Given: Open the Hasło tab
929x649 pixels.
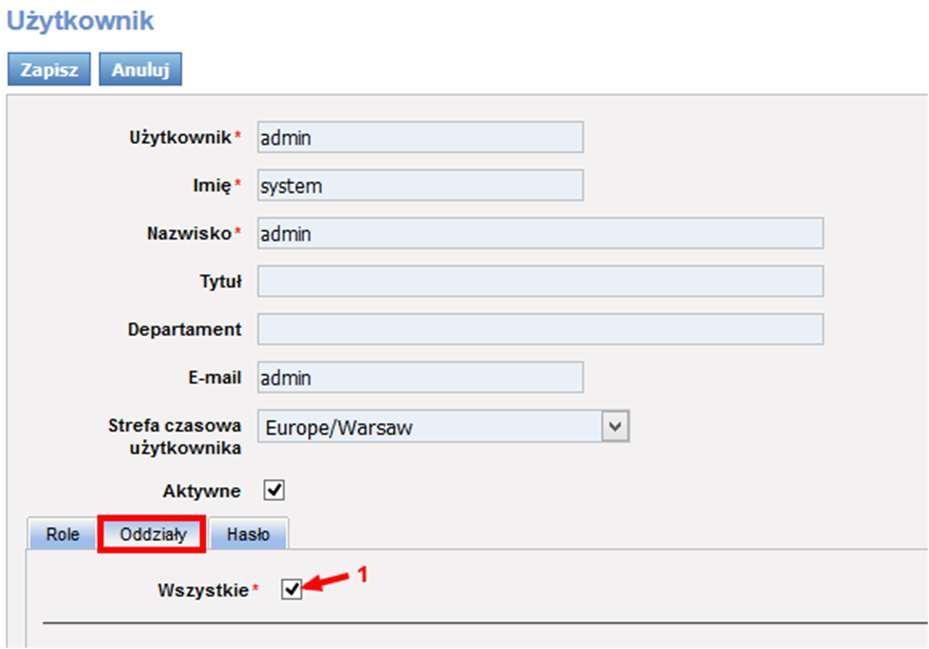Looking at the screenshot, I should [248, 534].
